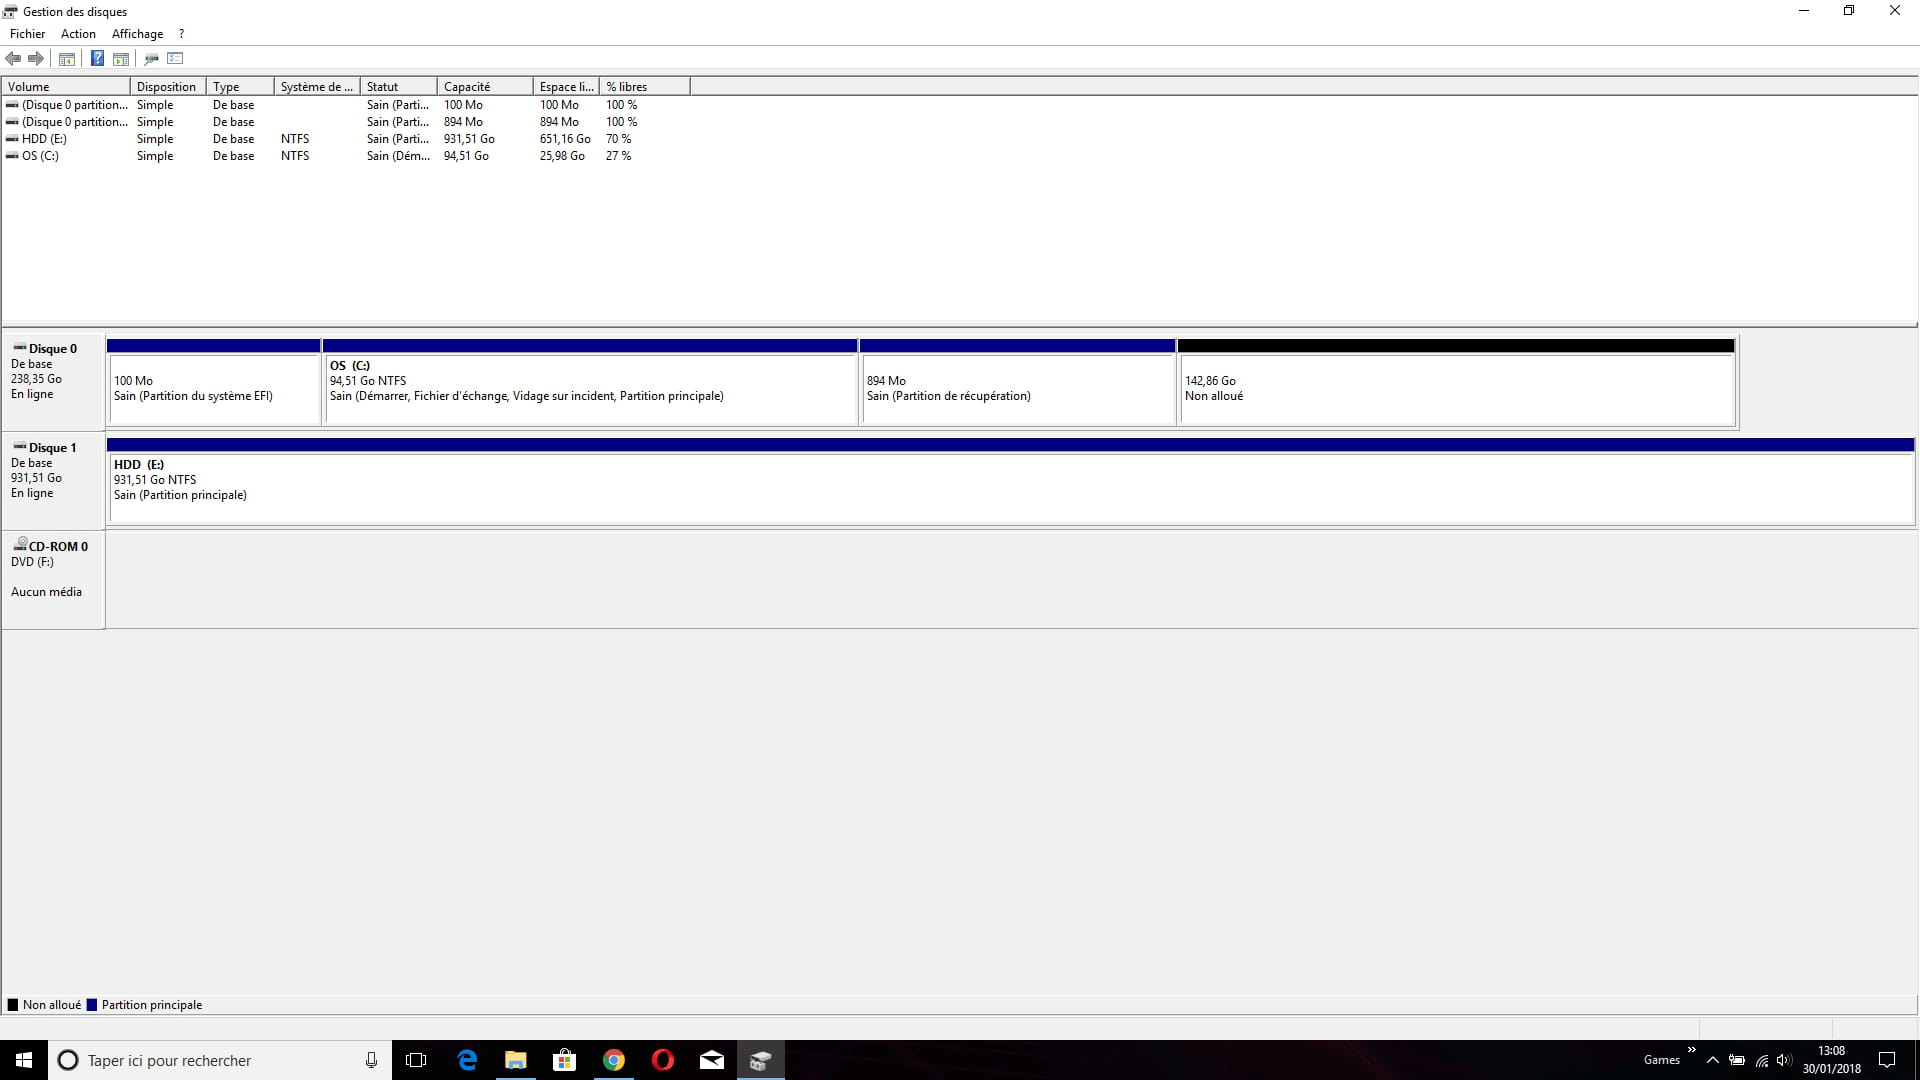Screen dimensions: 1920x1080
Task: Select the 894 Mo recovery partition block
Action: [1017, 382]
